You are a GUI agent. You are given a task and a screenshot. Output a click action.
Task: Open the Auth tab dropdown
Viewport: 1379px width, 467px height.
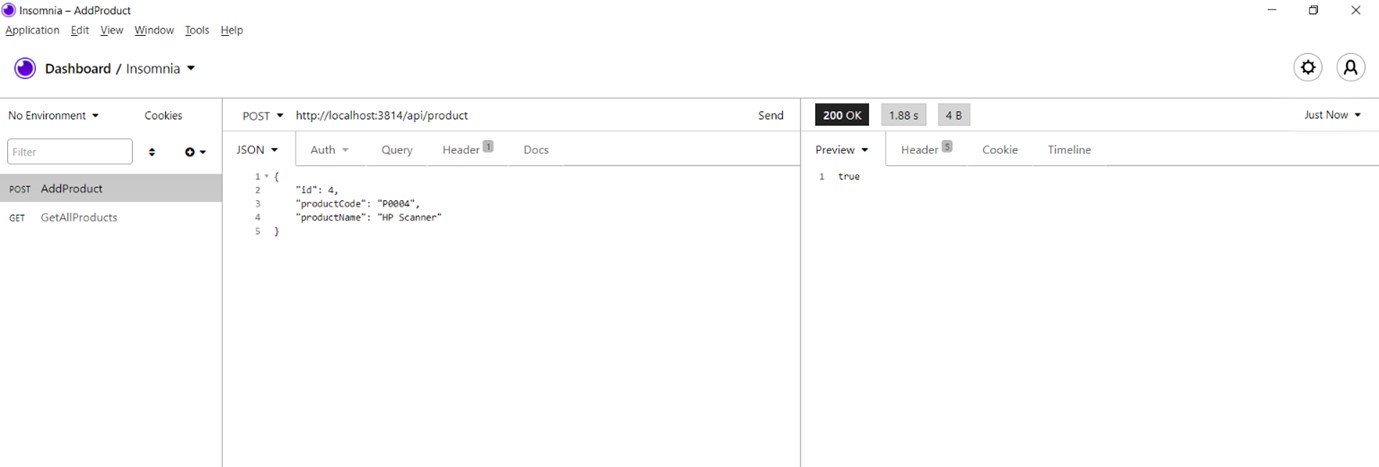329,150
